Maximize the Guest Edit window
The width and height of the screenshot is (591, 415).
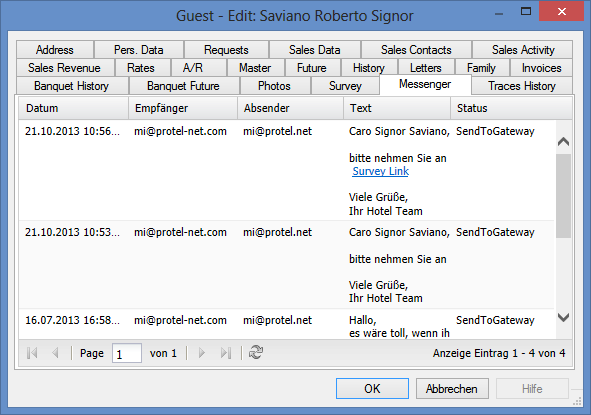(526, 12)
